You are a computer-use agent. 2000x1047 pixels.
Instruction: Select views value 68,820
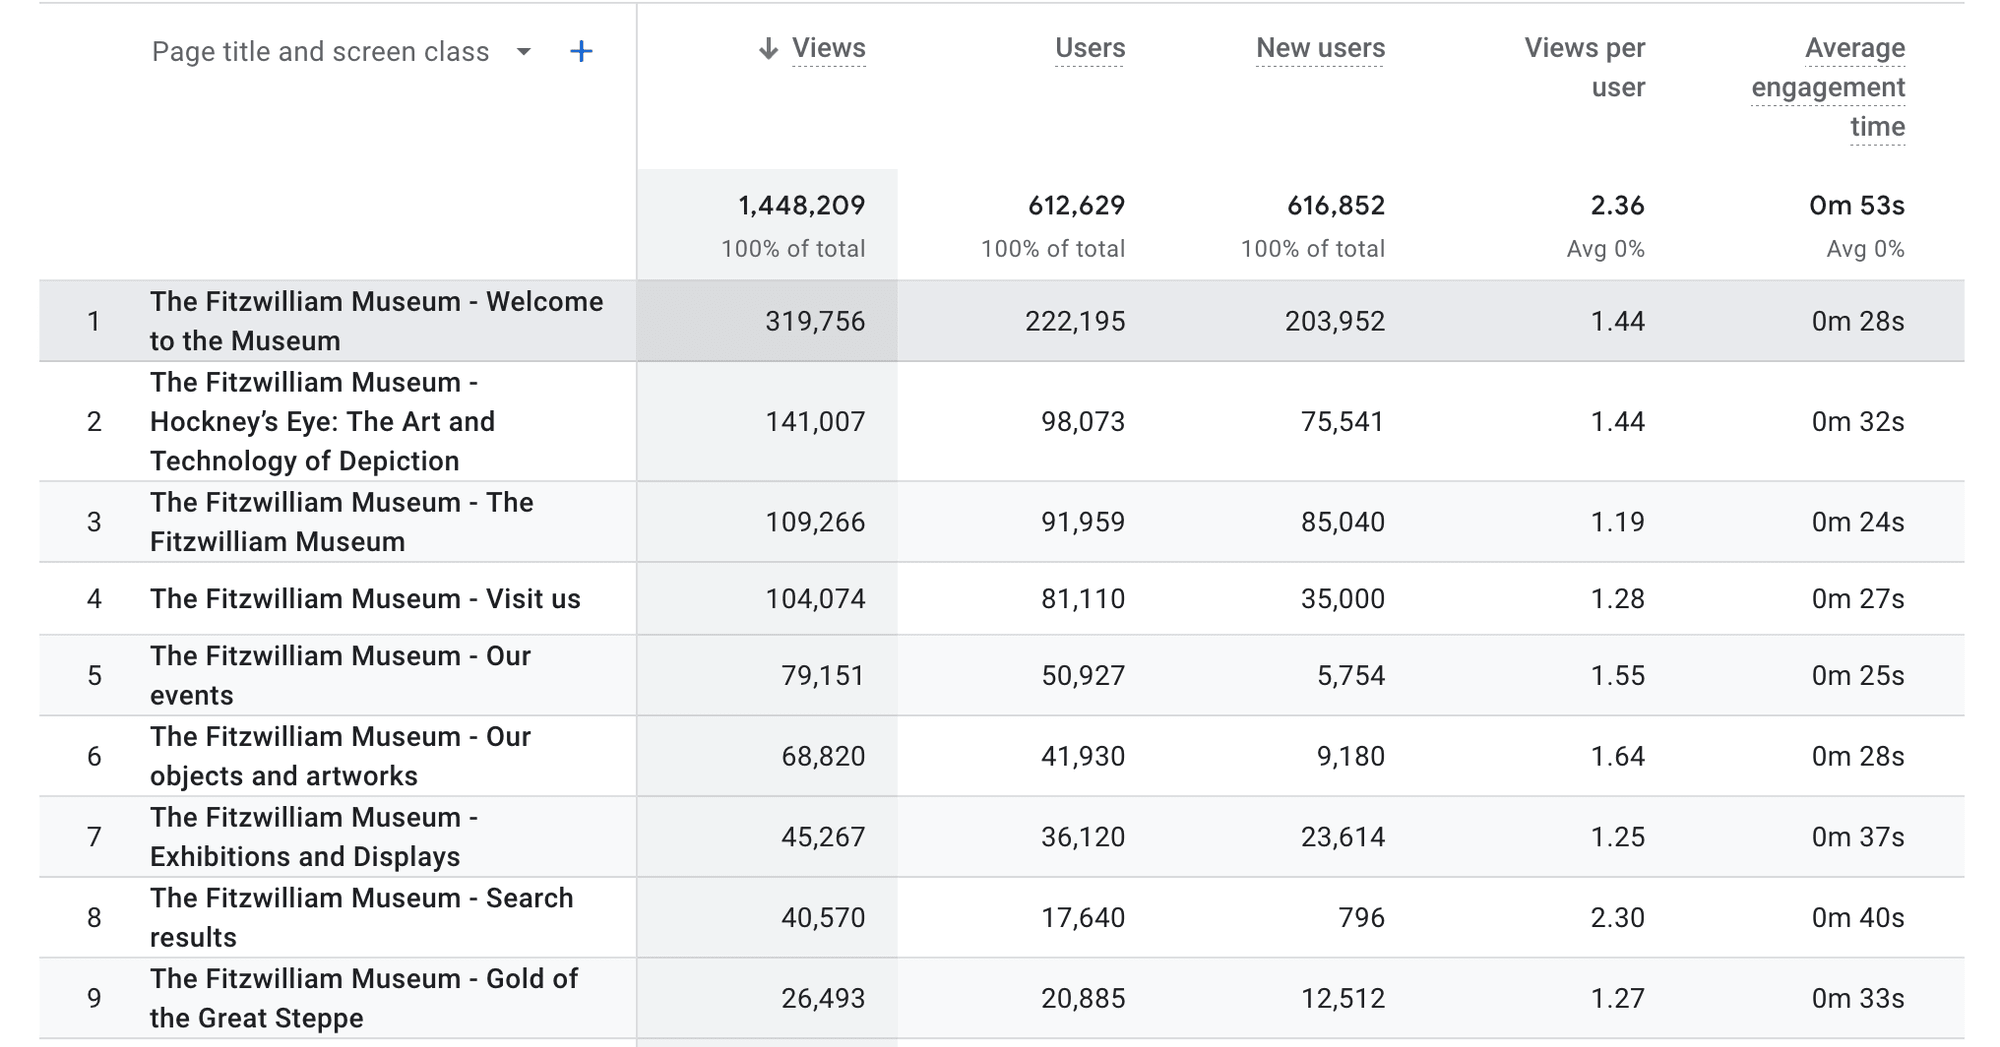point(823,756)
